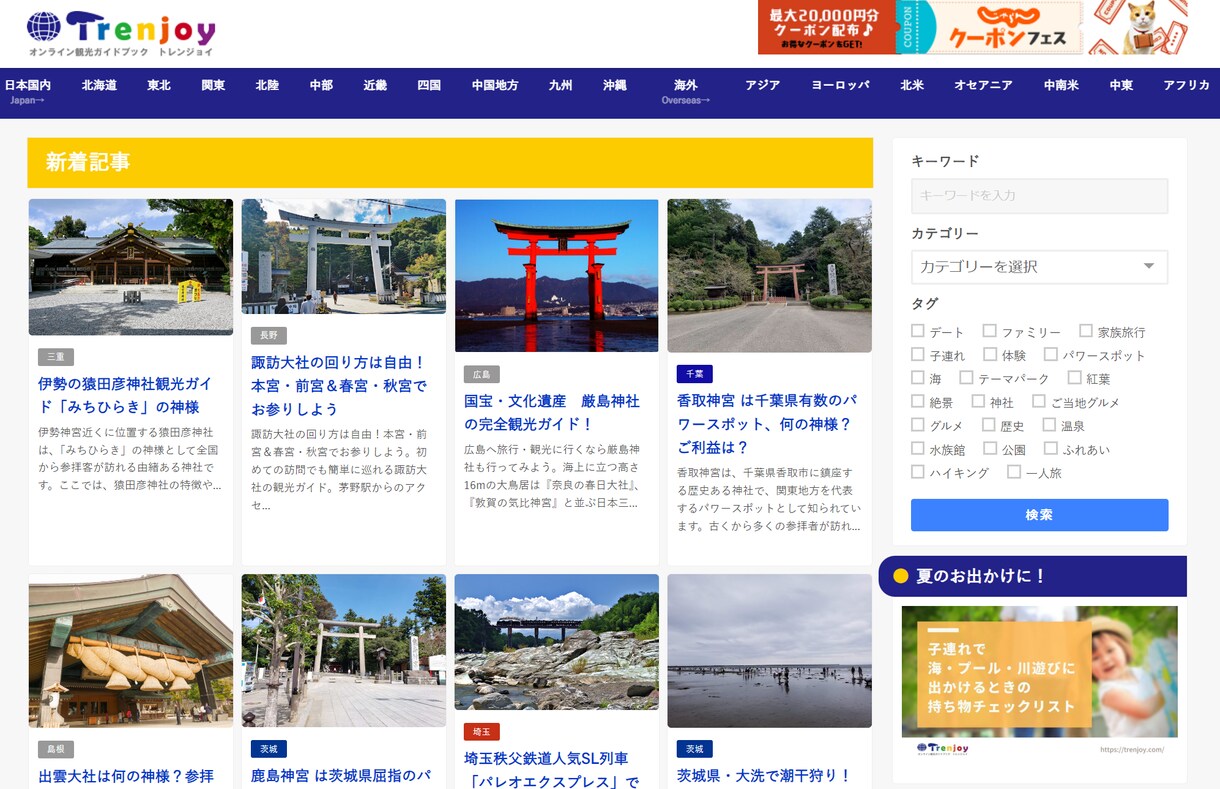Check the グルメ tag checkbox
This screenshot has width=1220, height=789.
[x=918, y=425]
